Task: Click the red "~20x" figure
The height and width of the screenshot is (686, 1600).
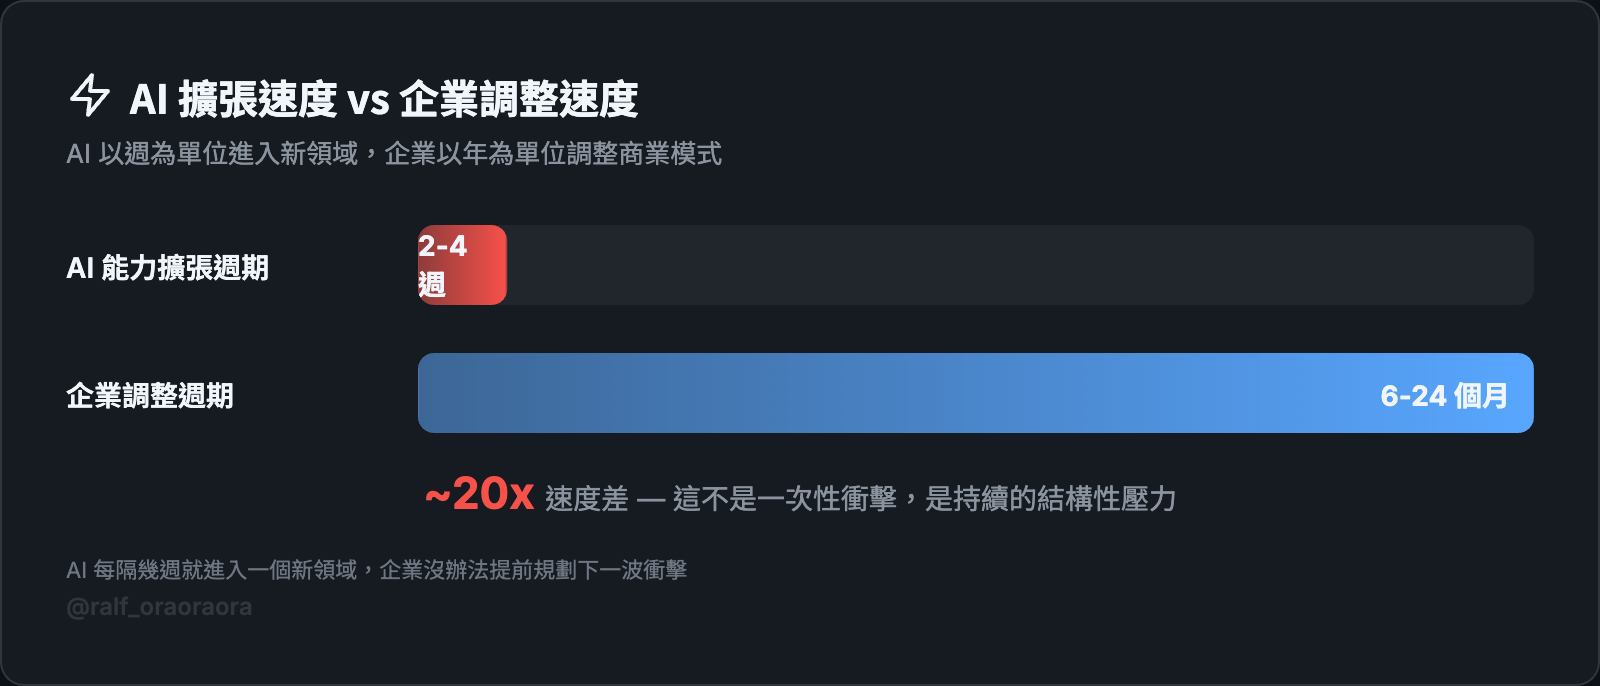Action: 480,494
